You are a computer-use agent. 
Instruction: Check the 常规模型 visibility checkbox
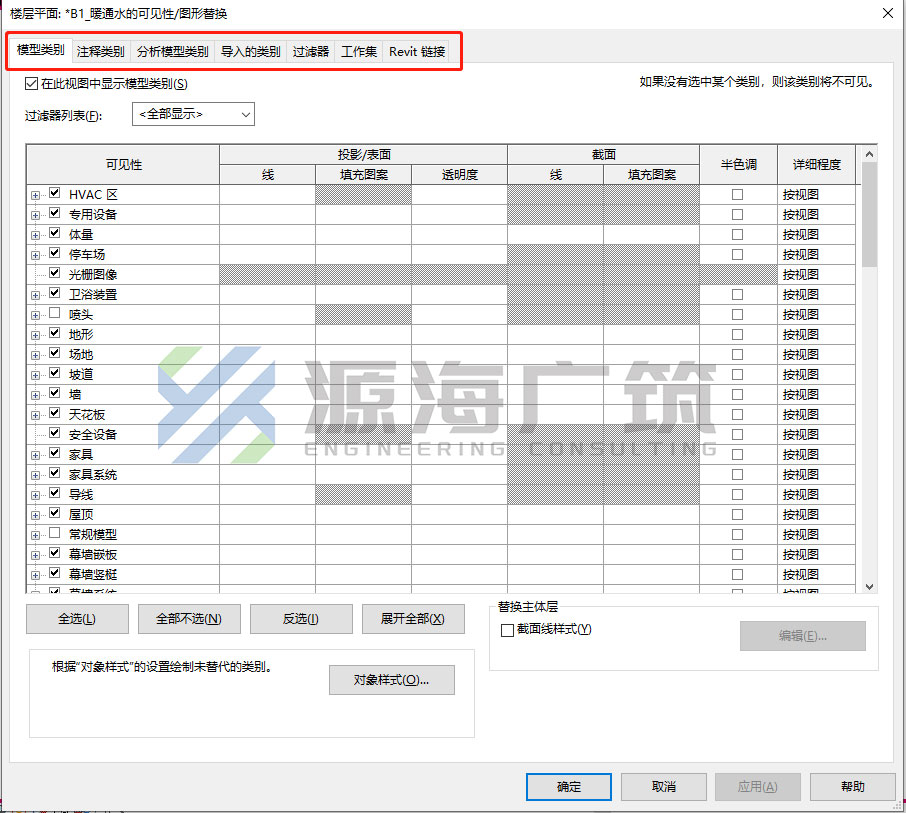coord(55,532)
